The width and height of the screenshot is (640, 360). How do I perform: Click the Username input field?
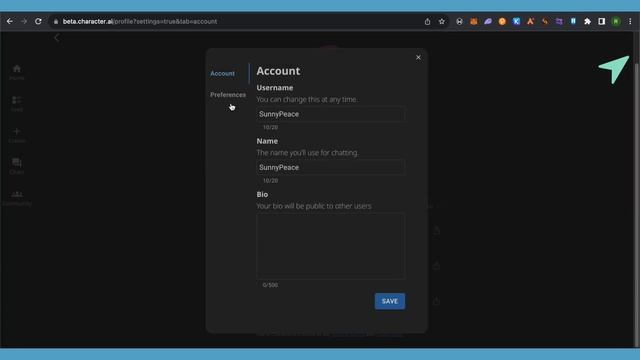coord(331,114)
